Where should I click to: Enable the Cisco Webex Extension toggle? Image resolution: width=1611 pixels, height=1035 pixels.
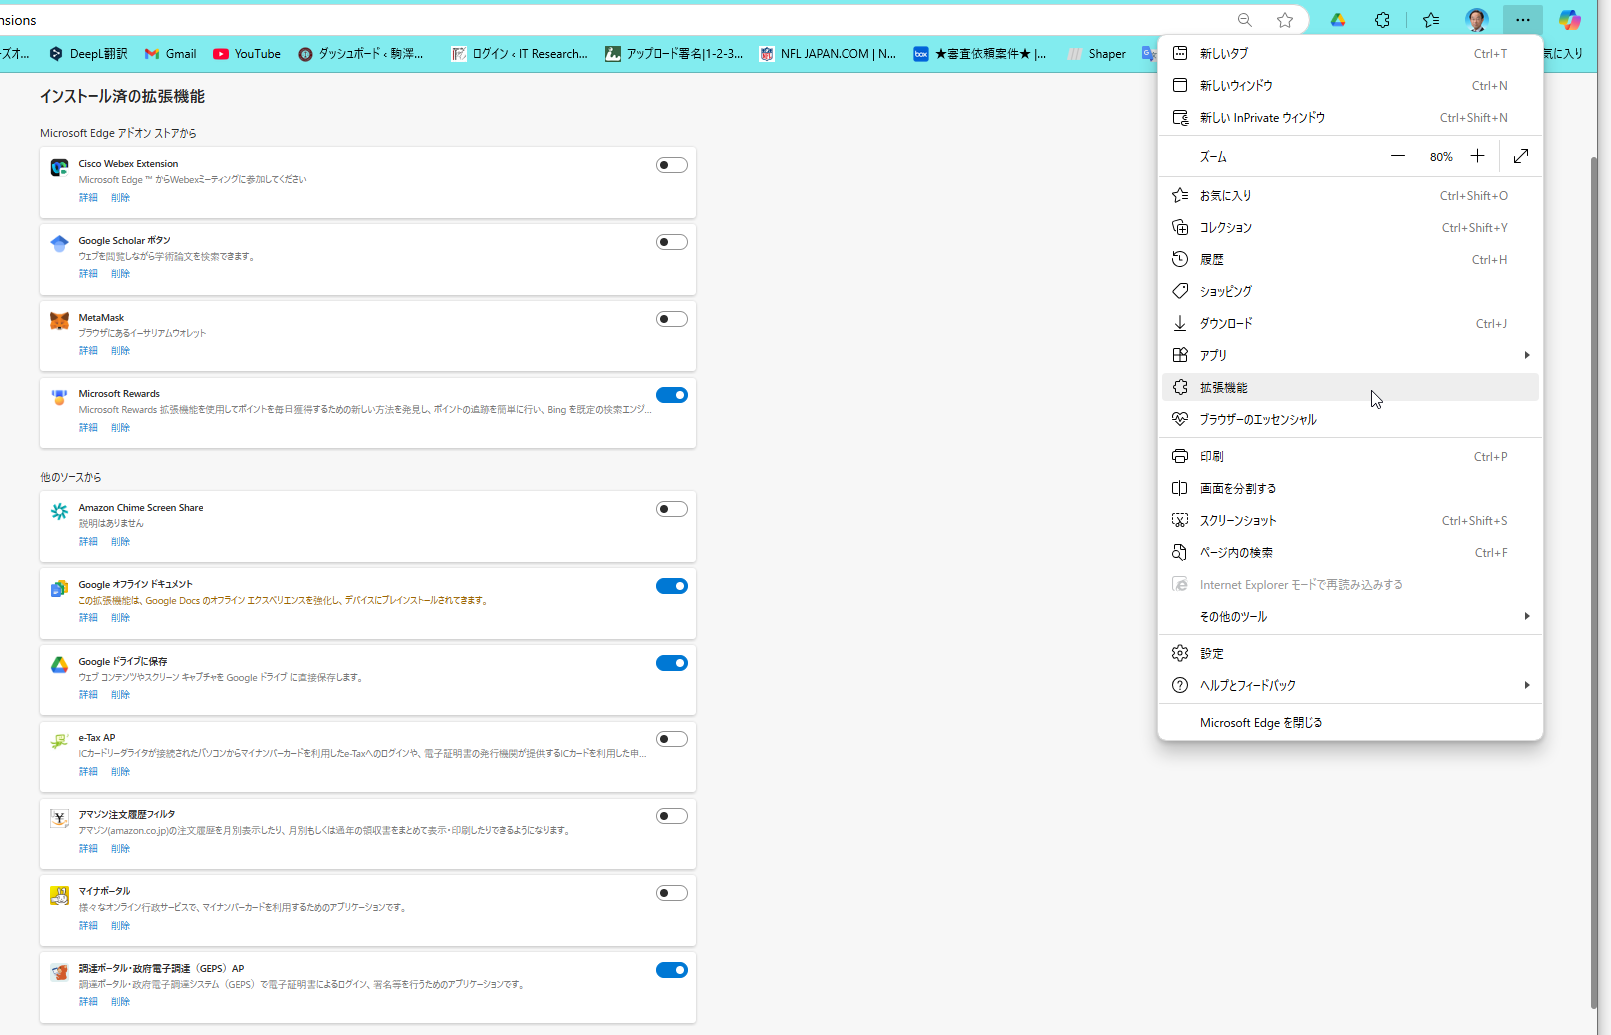(x=671, y=165)
